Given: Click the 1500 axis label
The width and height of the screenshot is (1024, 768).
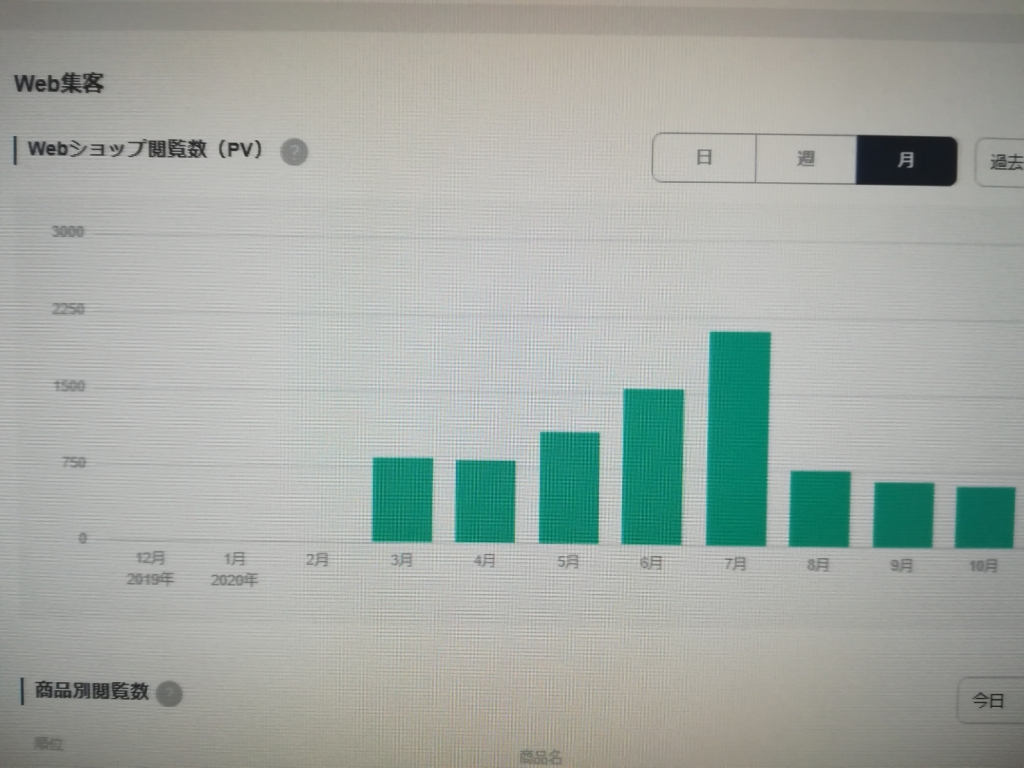Looking at the screenshot, I should pos(69,386).
